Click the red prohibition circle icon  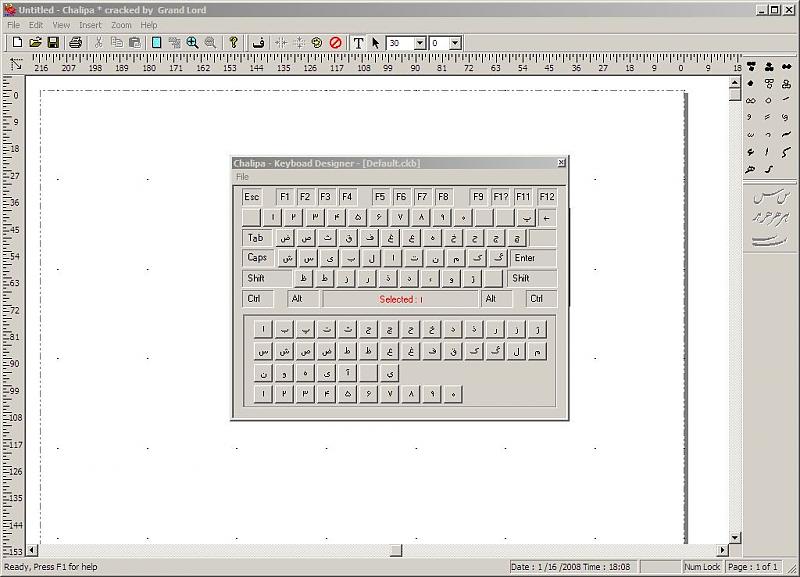(335, 43)
